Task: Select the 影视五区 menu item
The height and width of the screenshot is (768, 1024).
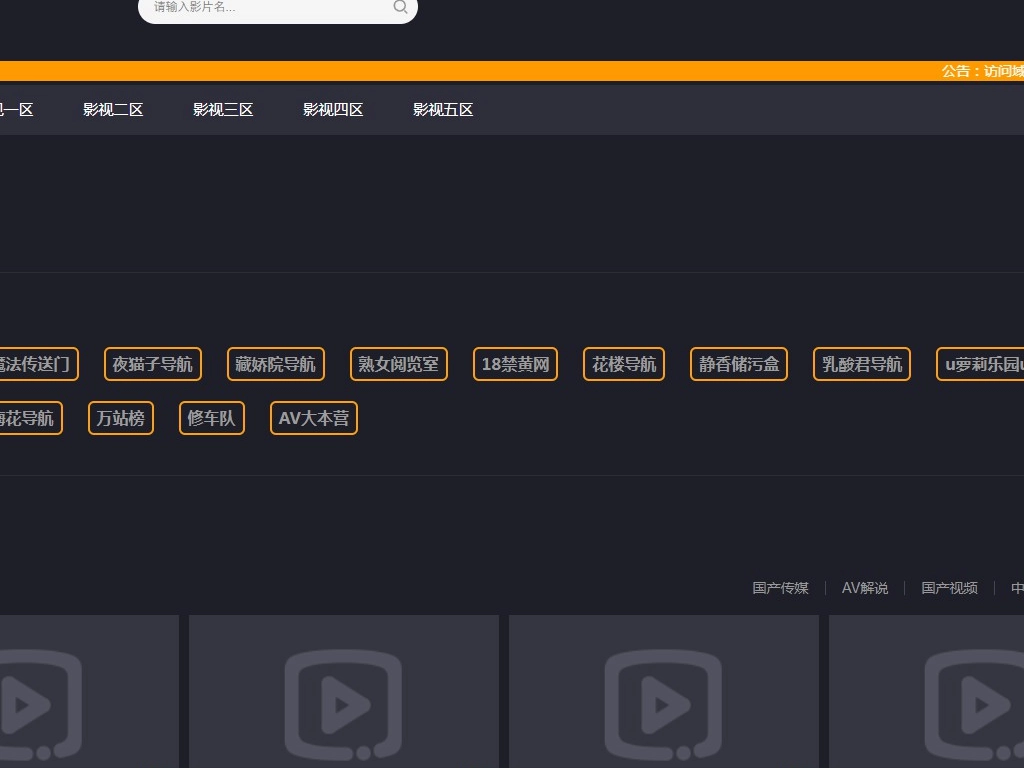Action: tap(443, 110)
